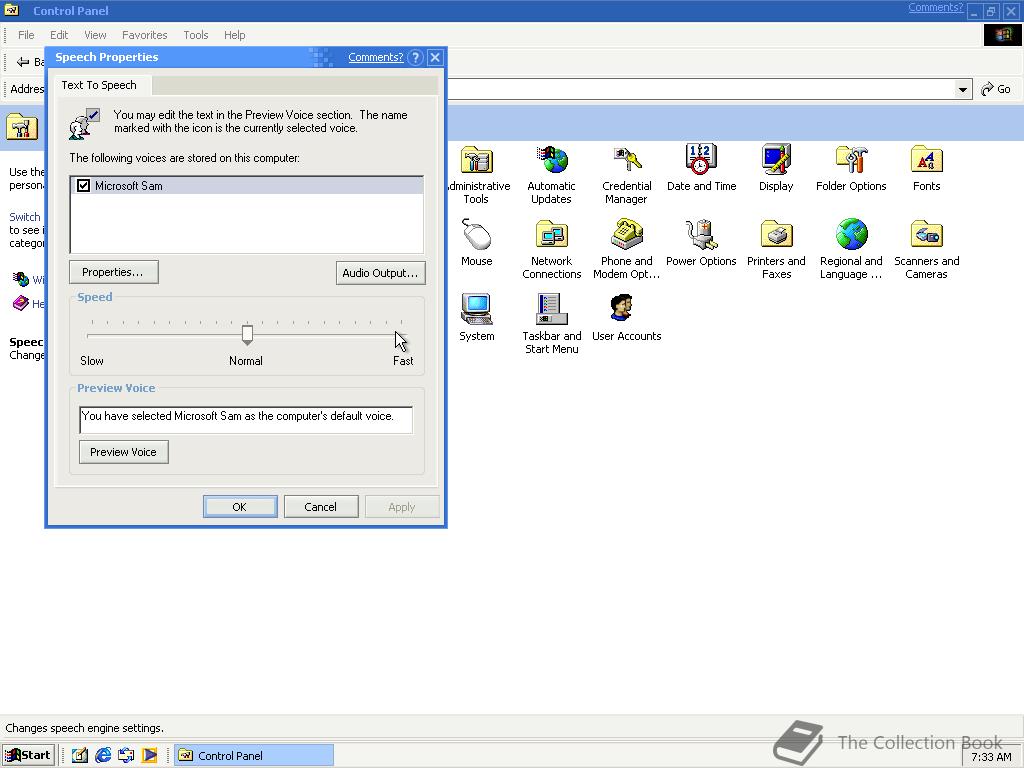Open Administrative Tools icon
This screenshot has height=768, width=1024.
point(477,160)
